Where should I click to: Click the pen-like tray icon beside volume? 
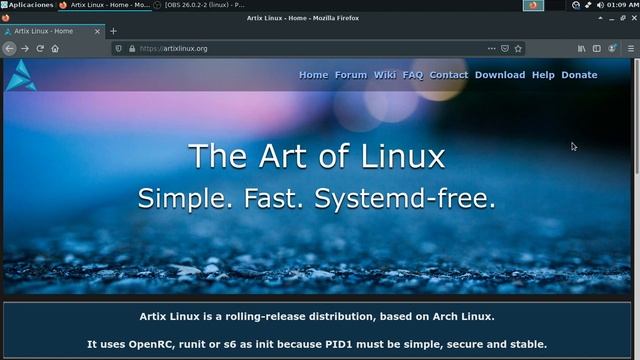588,5
